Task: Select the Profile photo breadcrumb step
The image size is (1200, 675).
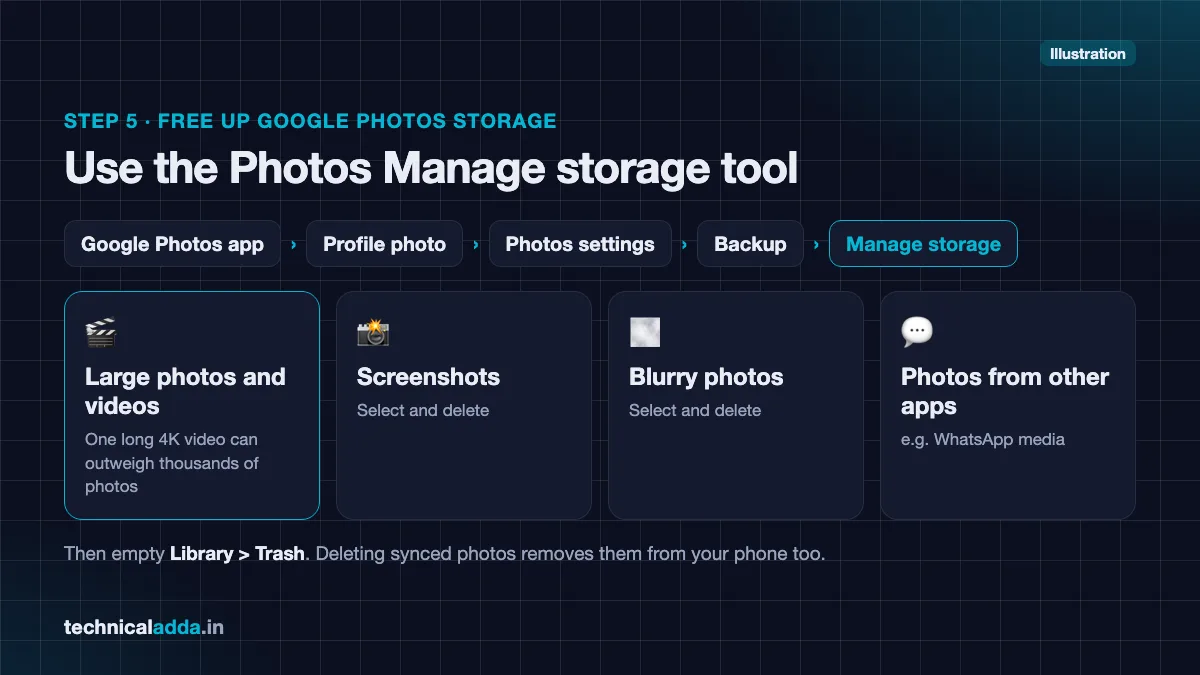Action: (x=384, y=244)
